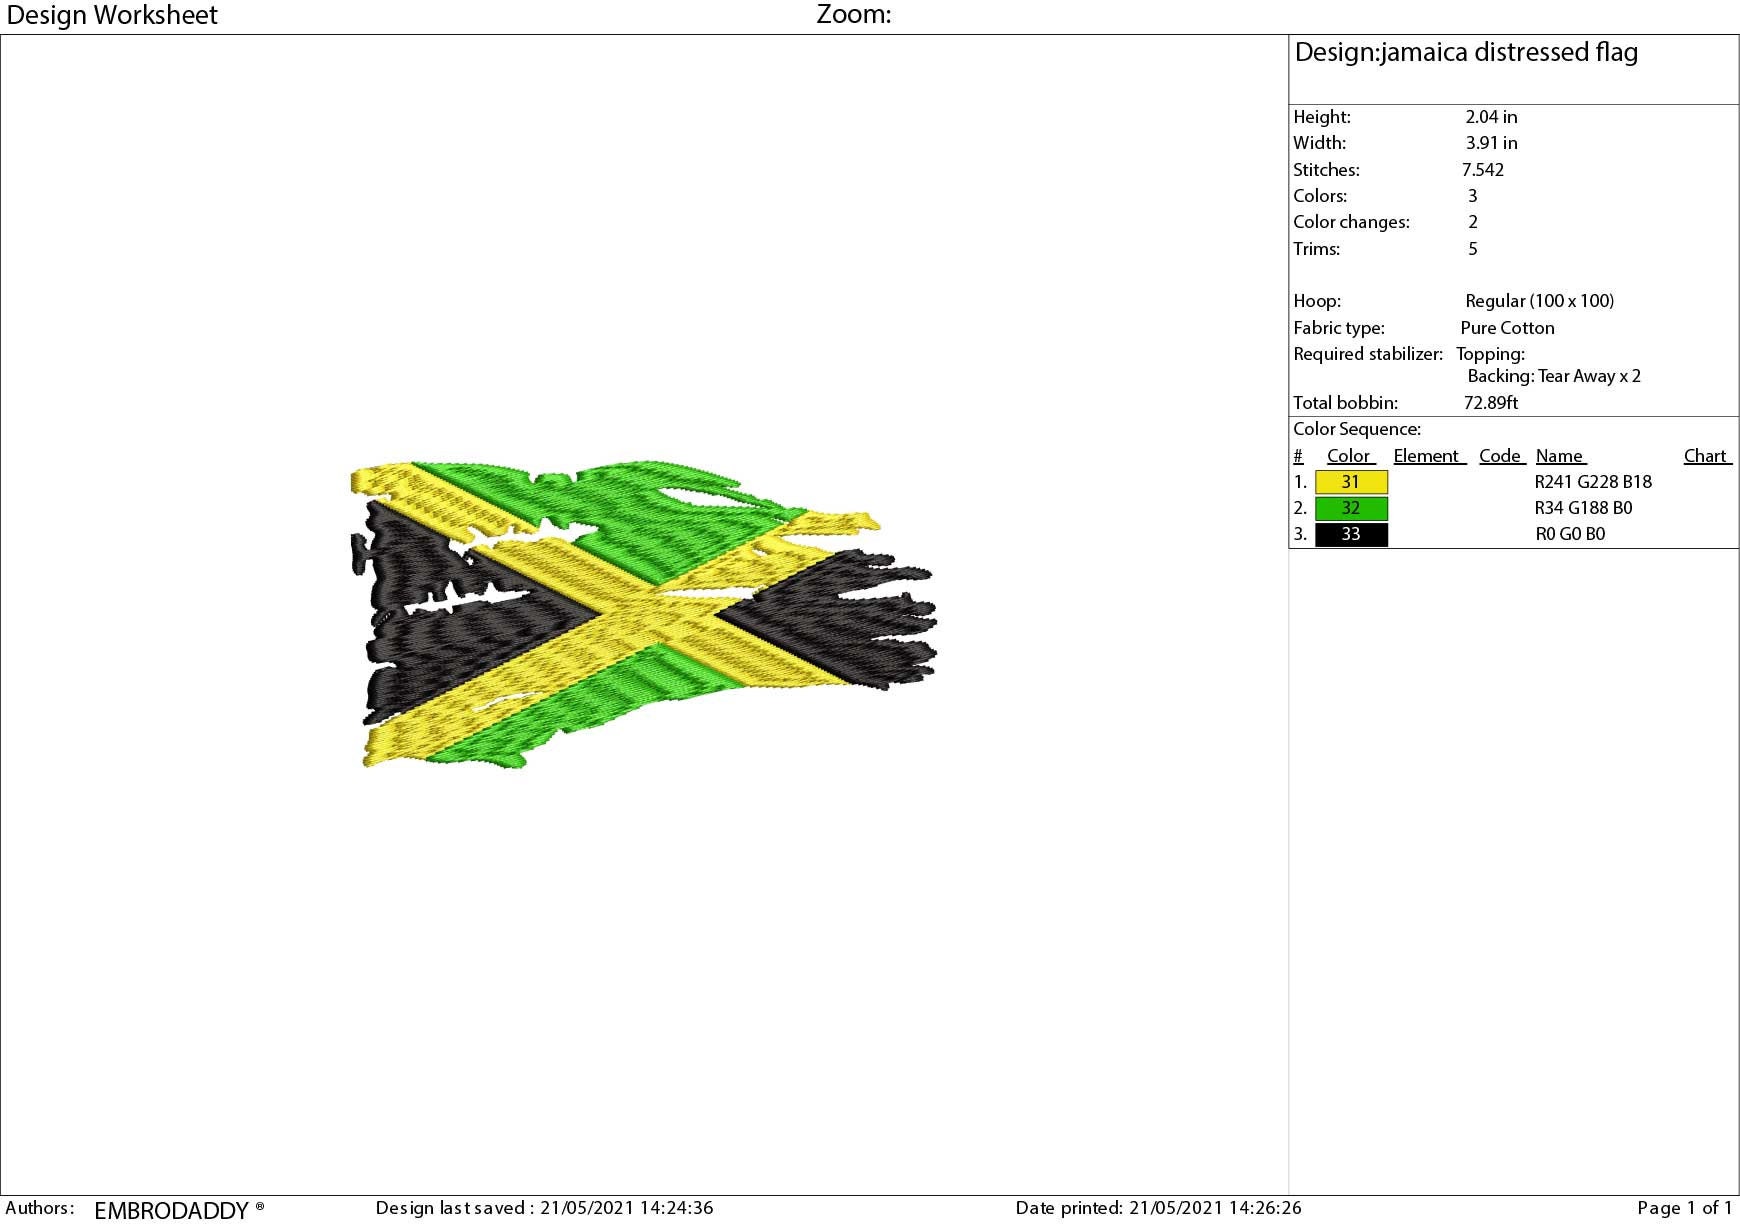The image size is (1740, 1225).
Task: Click the Height value 2.04 in
Action: point(1491,117)
